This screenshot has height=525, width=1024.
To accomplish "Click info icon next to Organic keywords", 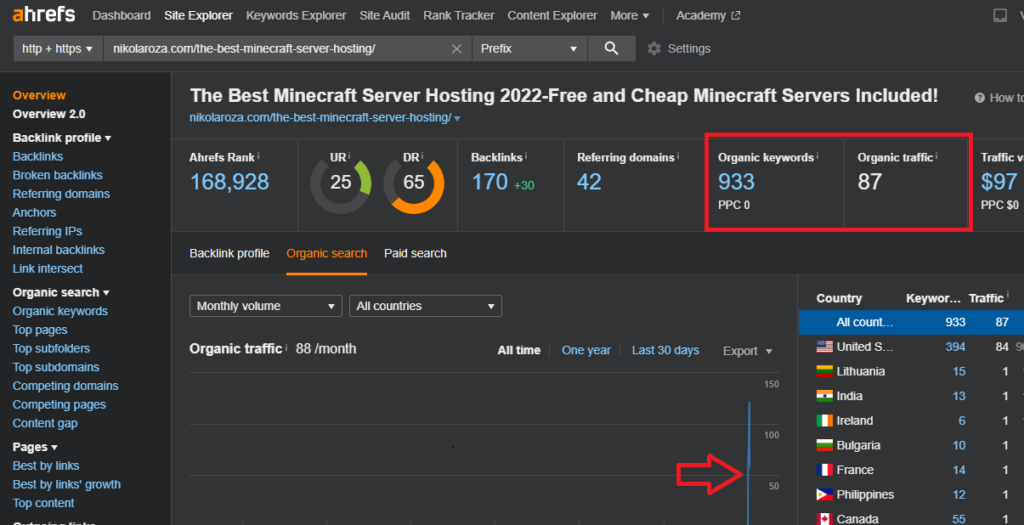I will click(818, 156).
